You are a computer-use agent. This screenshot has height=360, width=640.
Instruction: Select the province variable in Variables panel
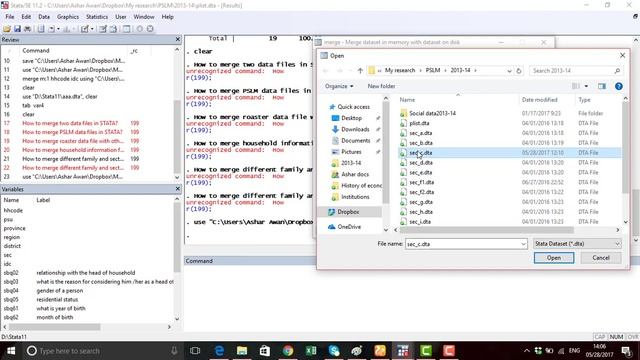(x=14, y=228)
